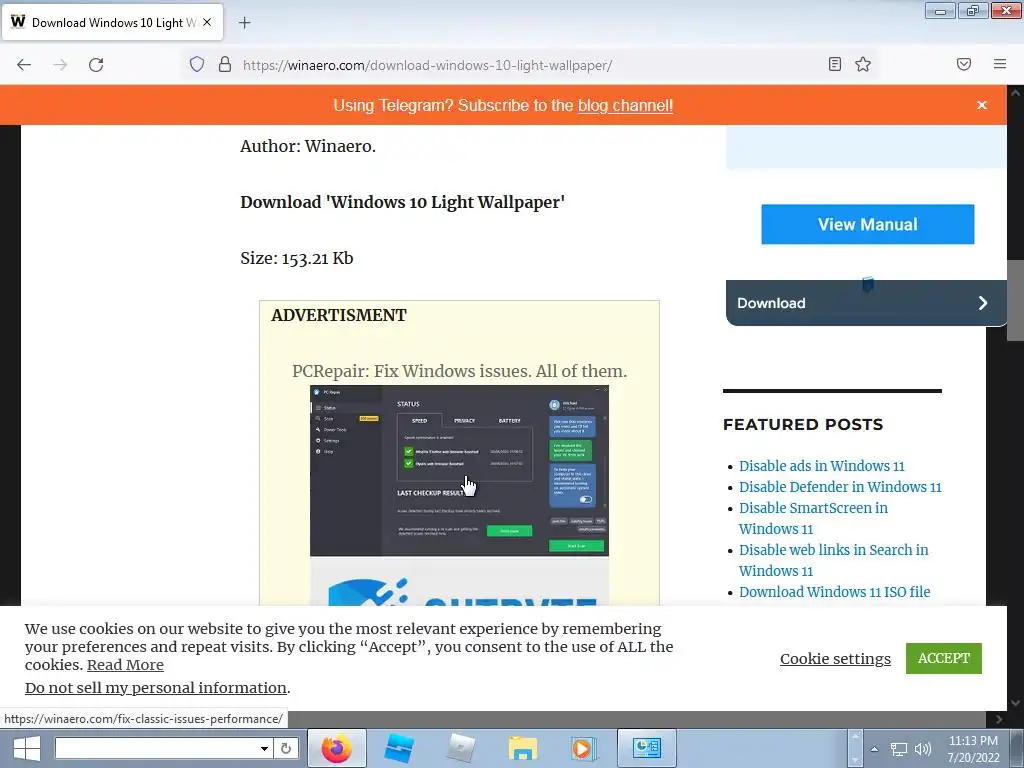Image resolution: width=1024 pixels, height=768 pixels.
Task: Open Disable ads in Windows 11 post
Action: click(822, 466)
